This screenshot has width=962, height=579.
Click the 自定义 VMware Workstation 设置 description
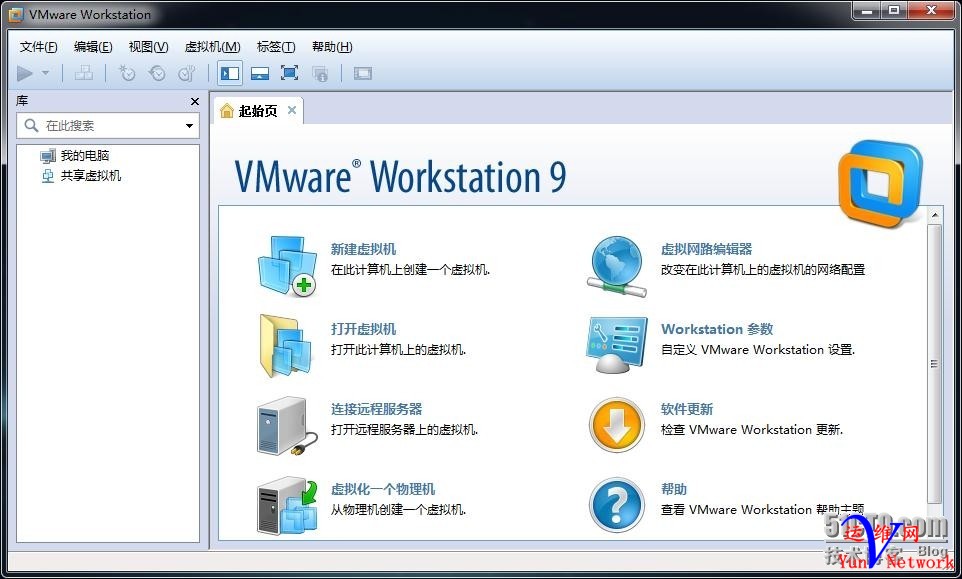(758, 350)
